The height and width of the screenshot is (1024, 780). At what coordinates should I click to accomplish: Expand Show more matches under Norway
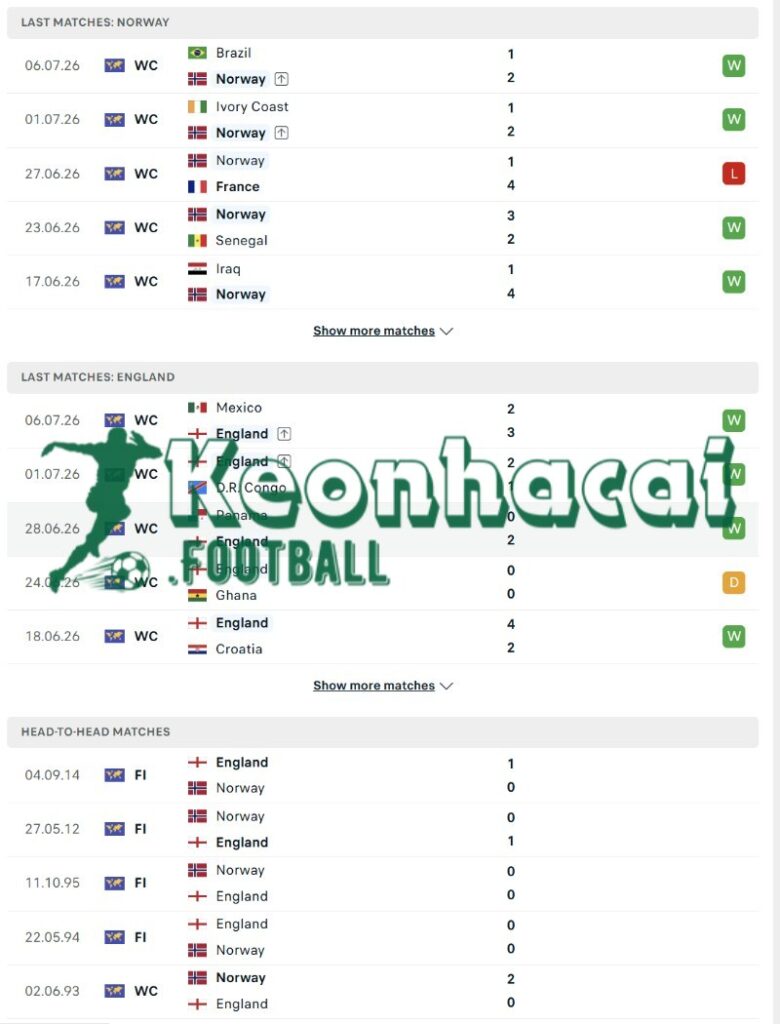tap(383, 331)
